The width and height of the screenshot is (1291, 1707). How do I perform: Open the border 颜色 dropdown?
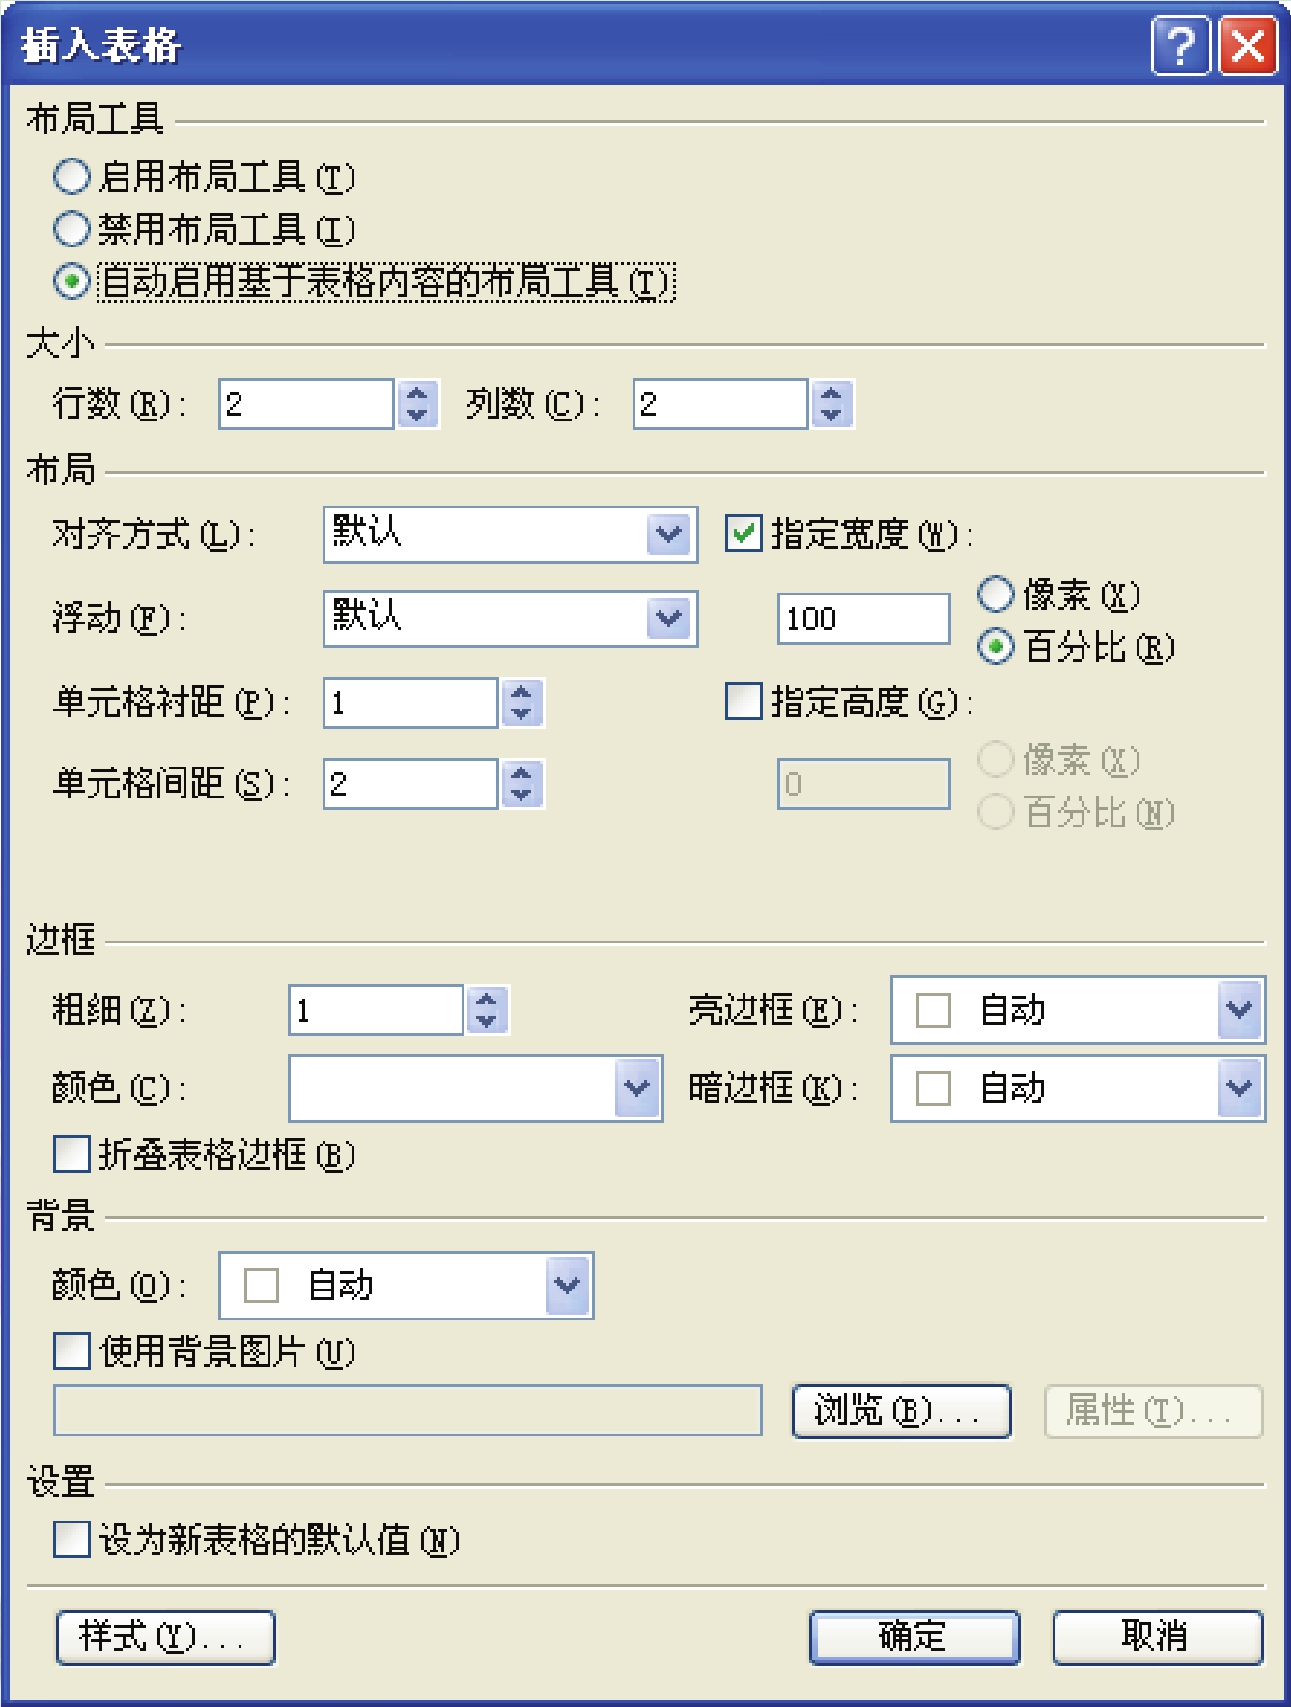637,1088
